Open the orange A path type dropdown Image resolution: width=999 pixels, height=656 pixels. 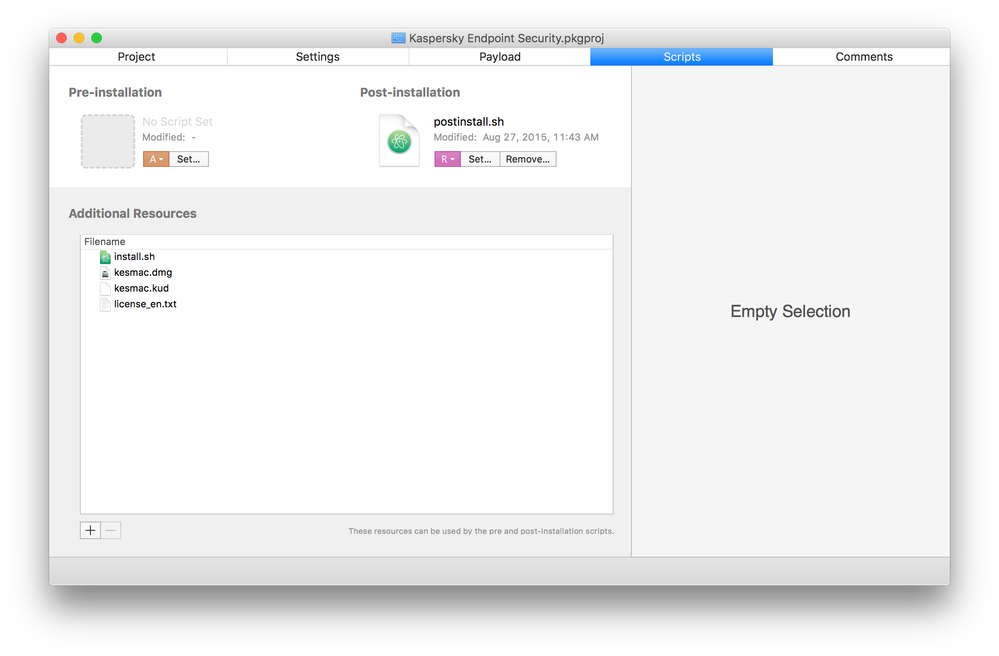[156, 159]
